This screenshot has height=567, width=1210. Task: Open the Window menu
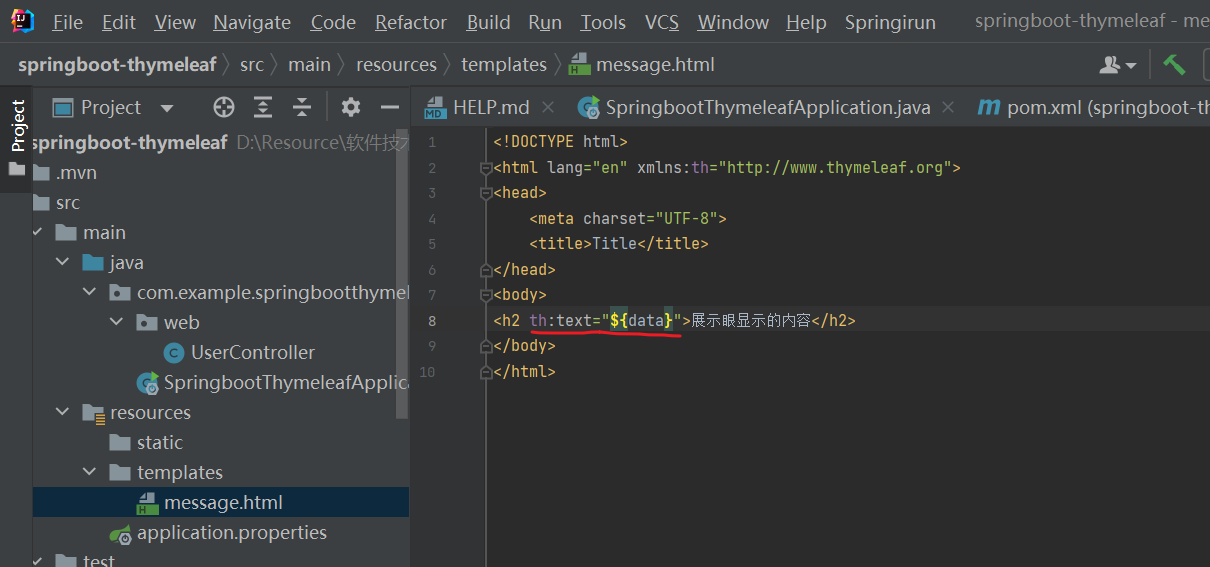tap(733, 22)
